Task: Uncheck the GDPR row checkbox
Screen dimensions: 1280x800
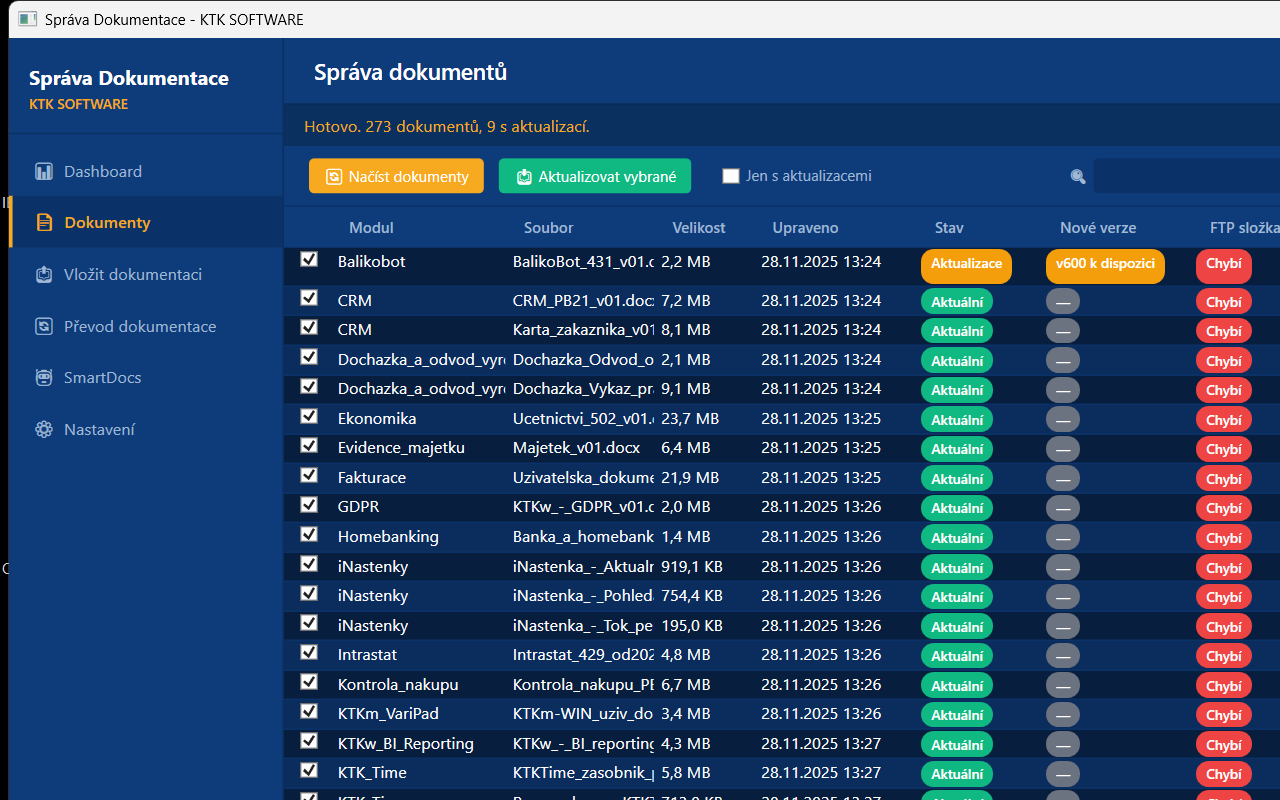Action: coord(309,505)
